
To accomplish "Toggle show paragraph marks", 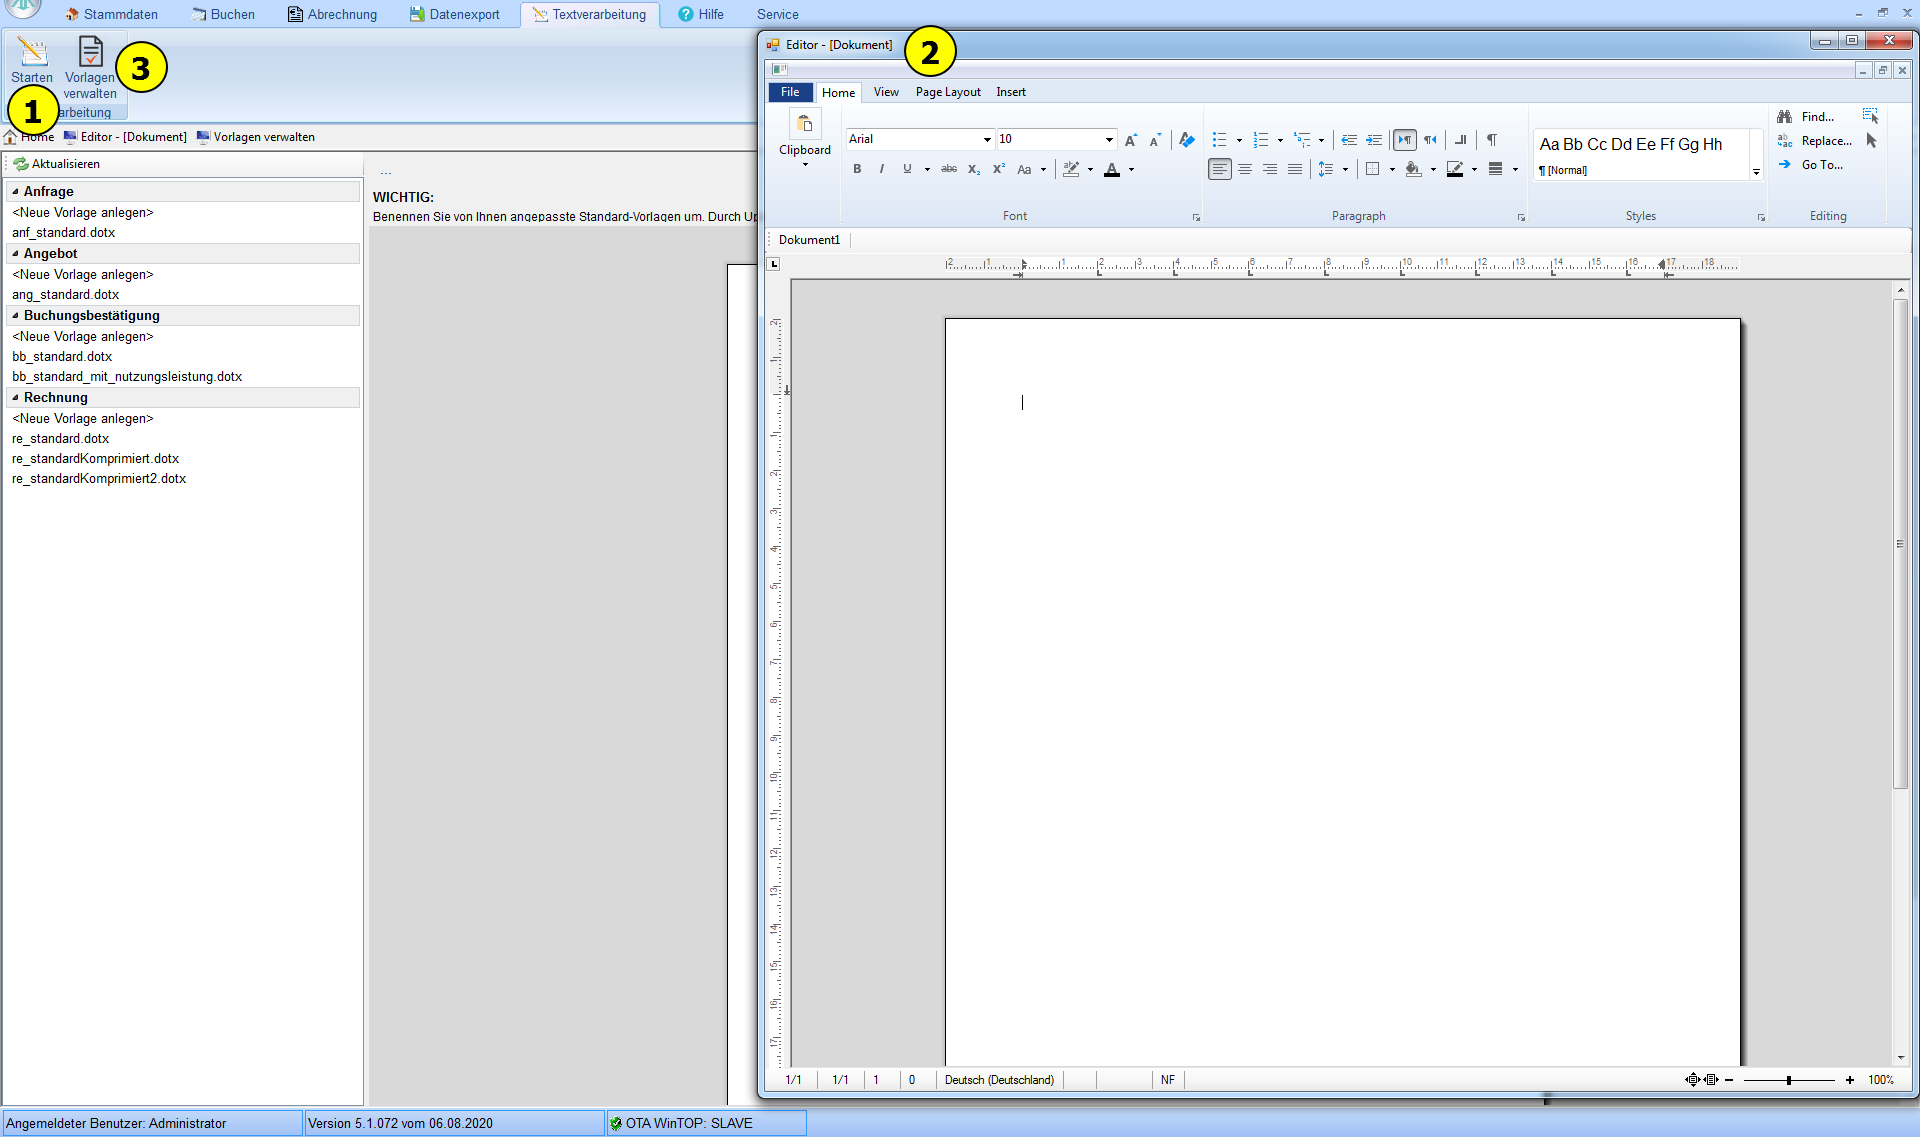I will 1491,140.
